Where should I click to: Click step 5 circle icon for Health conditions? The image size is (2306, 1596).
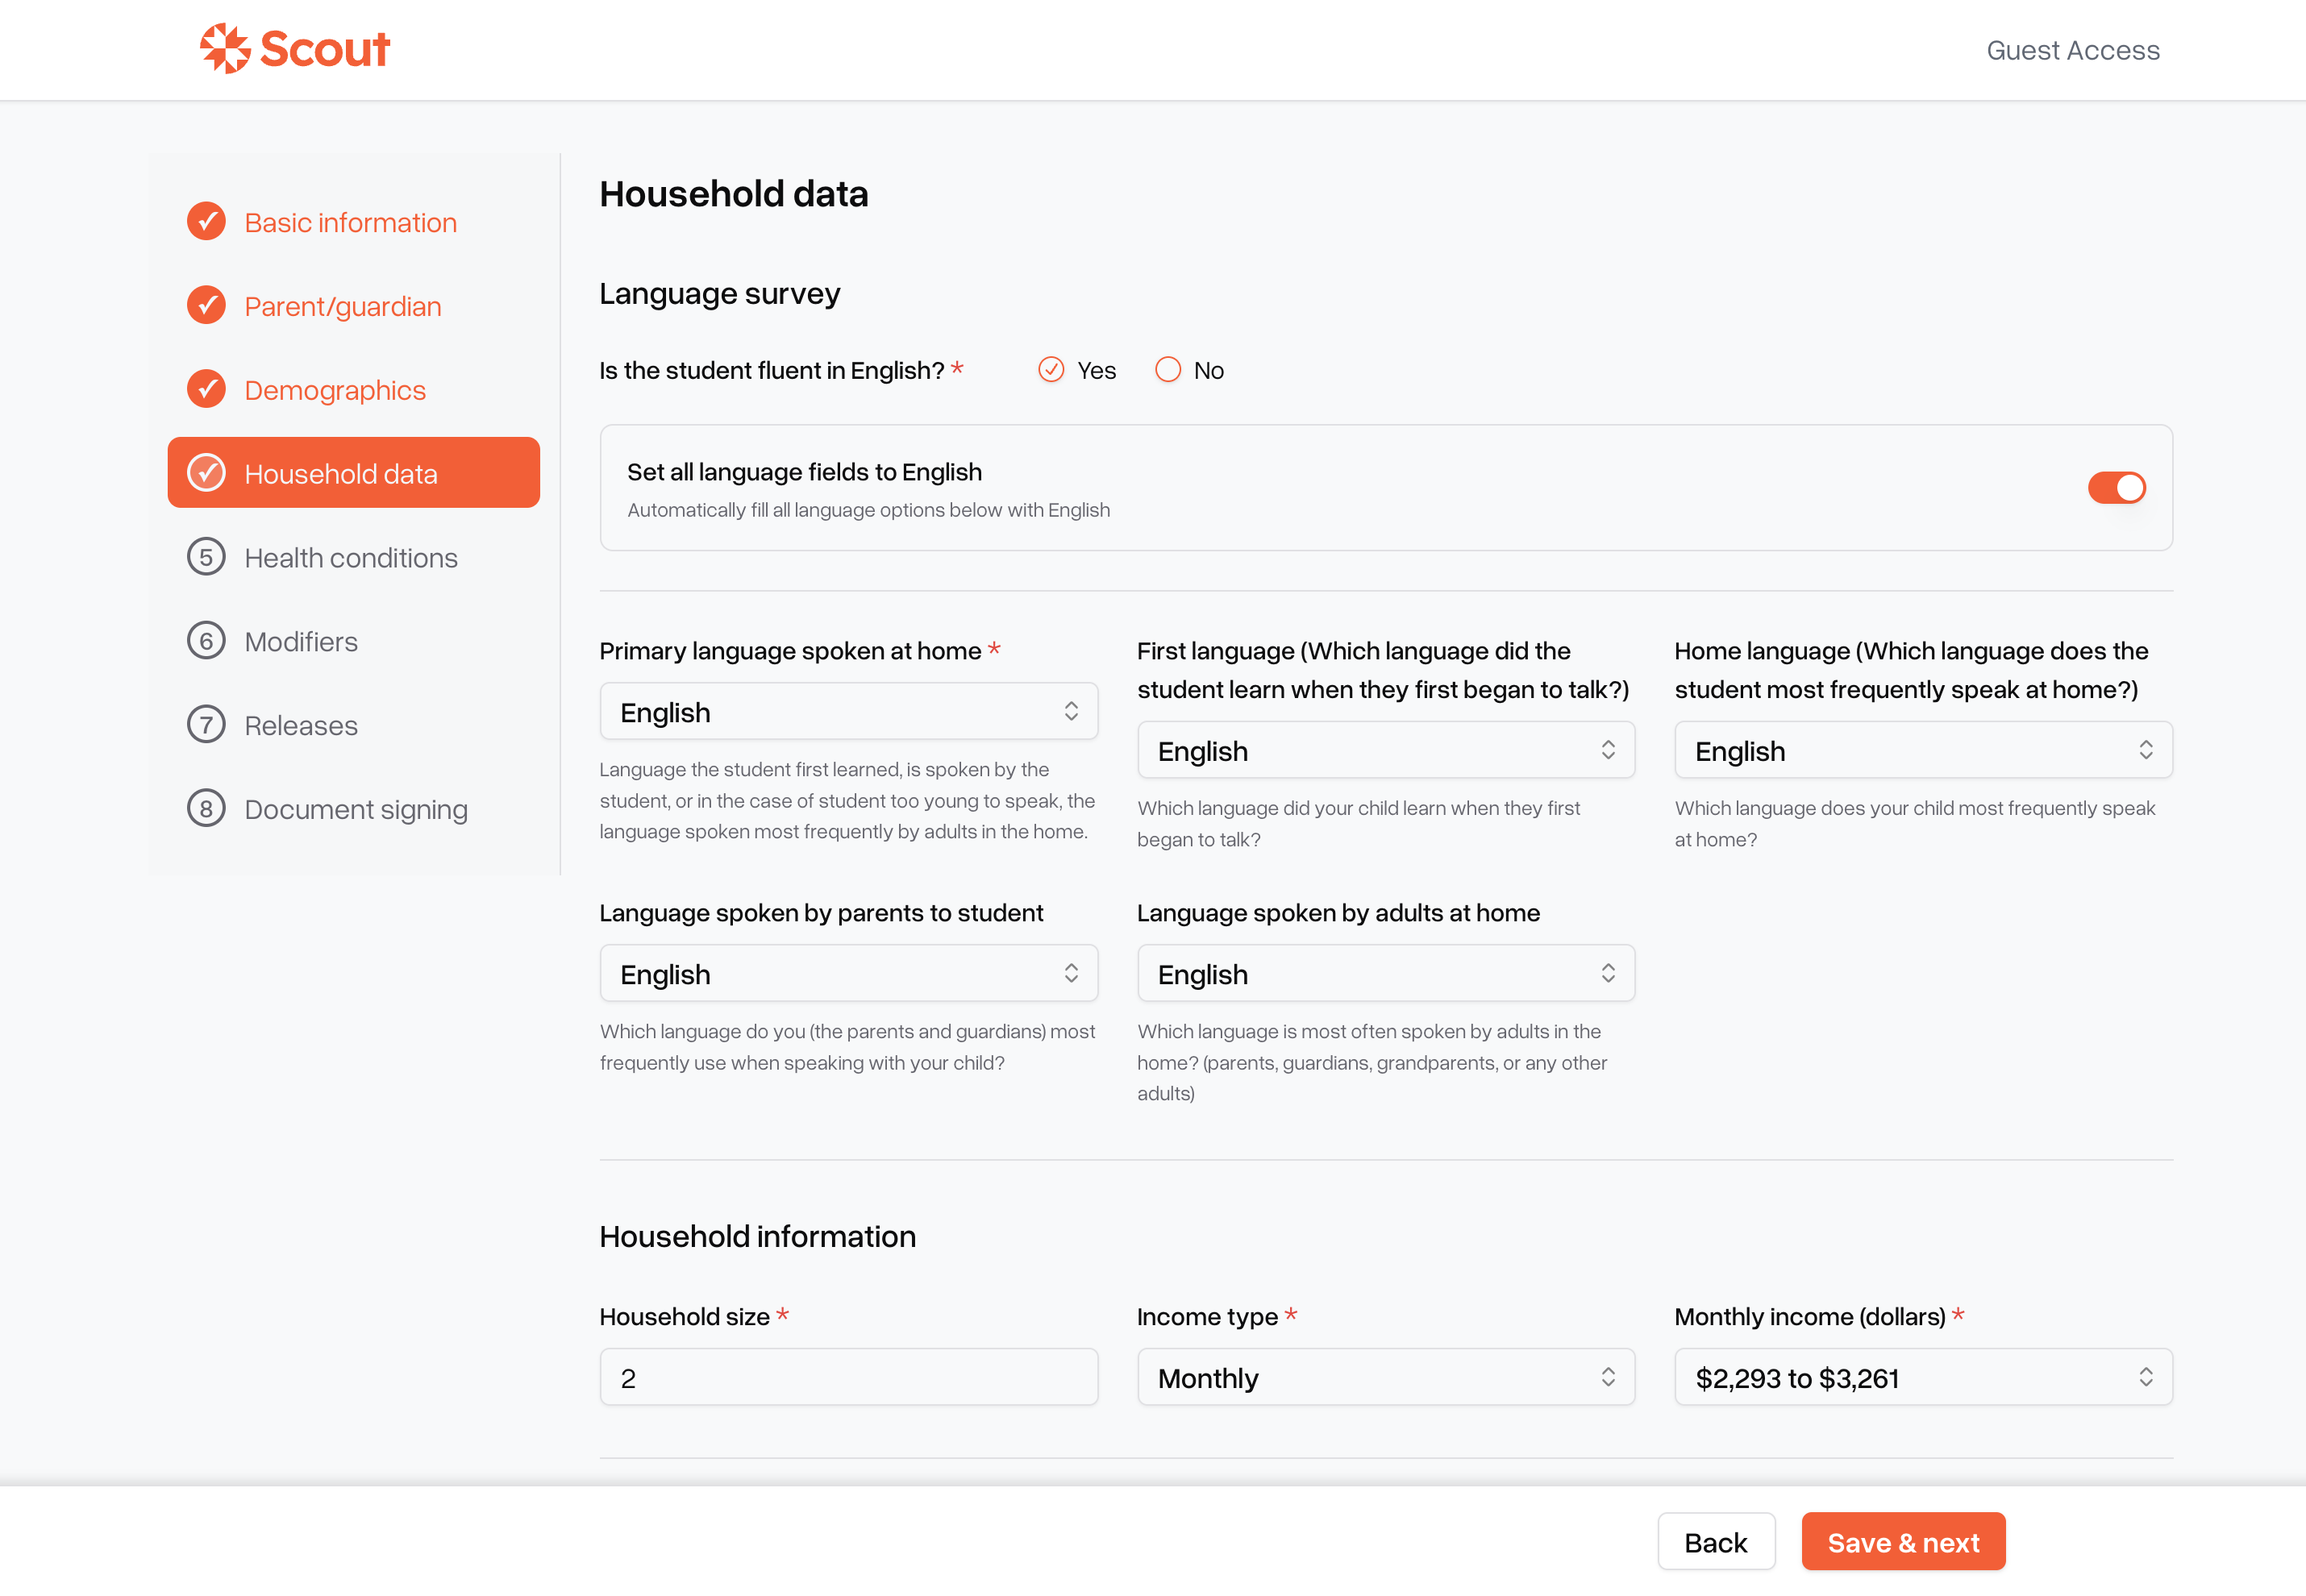click(x=206, y=558)
